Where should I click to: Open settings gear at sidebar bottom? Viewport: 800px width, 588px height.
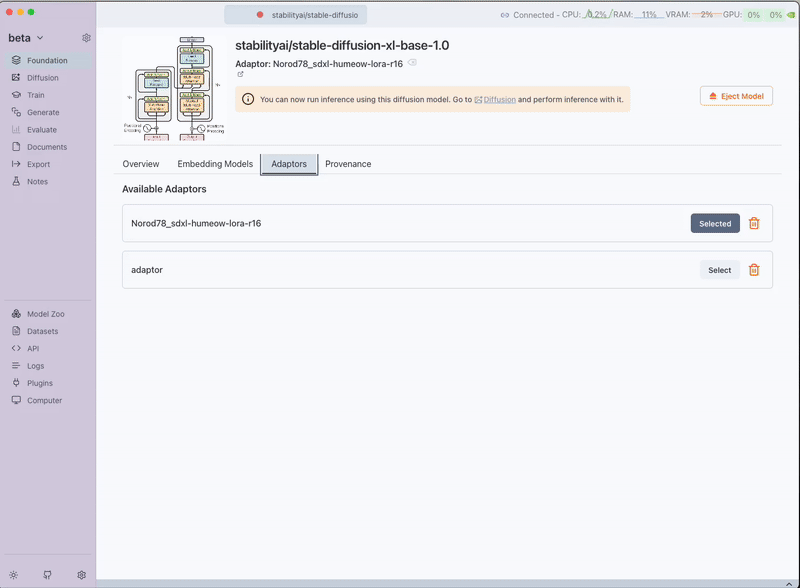82,575
